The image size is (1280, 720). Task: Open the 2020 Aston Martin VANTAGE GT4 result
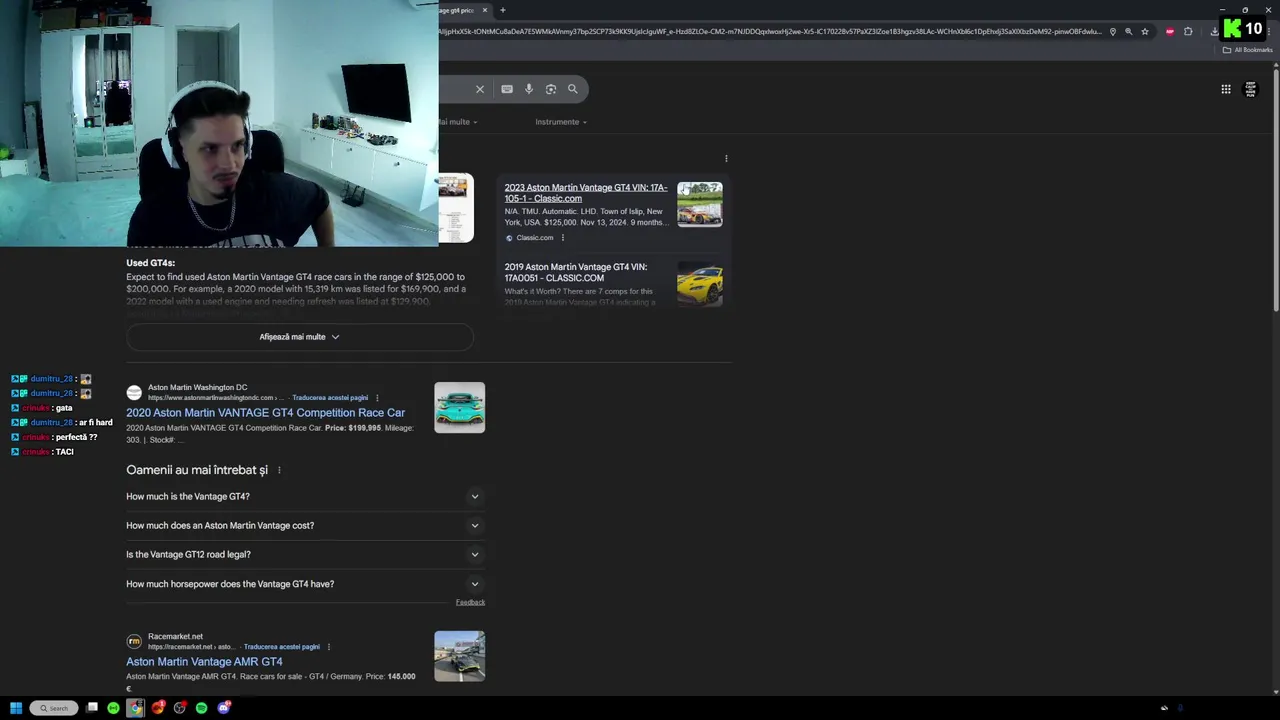pos(265,413)
